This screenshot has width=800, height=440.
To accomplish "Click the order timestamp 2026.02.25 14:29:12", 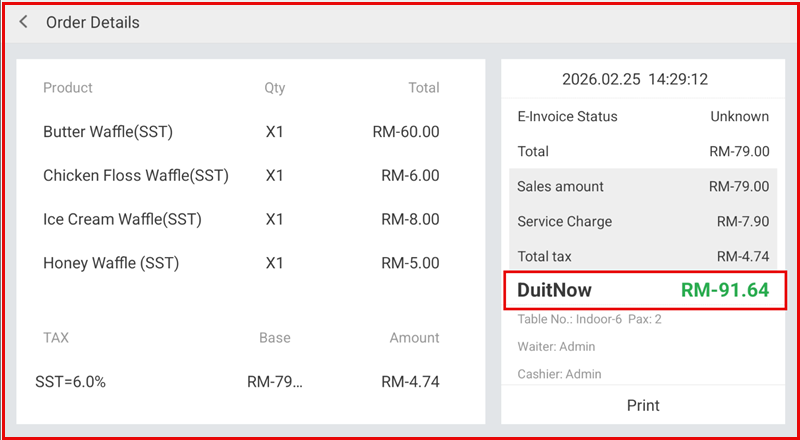I will [x=635, y=79].
